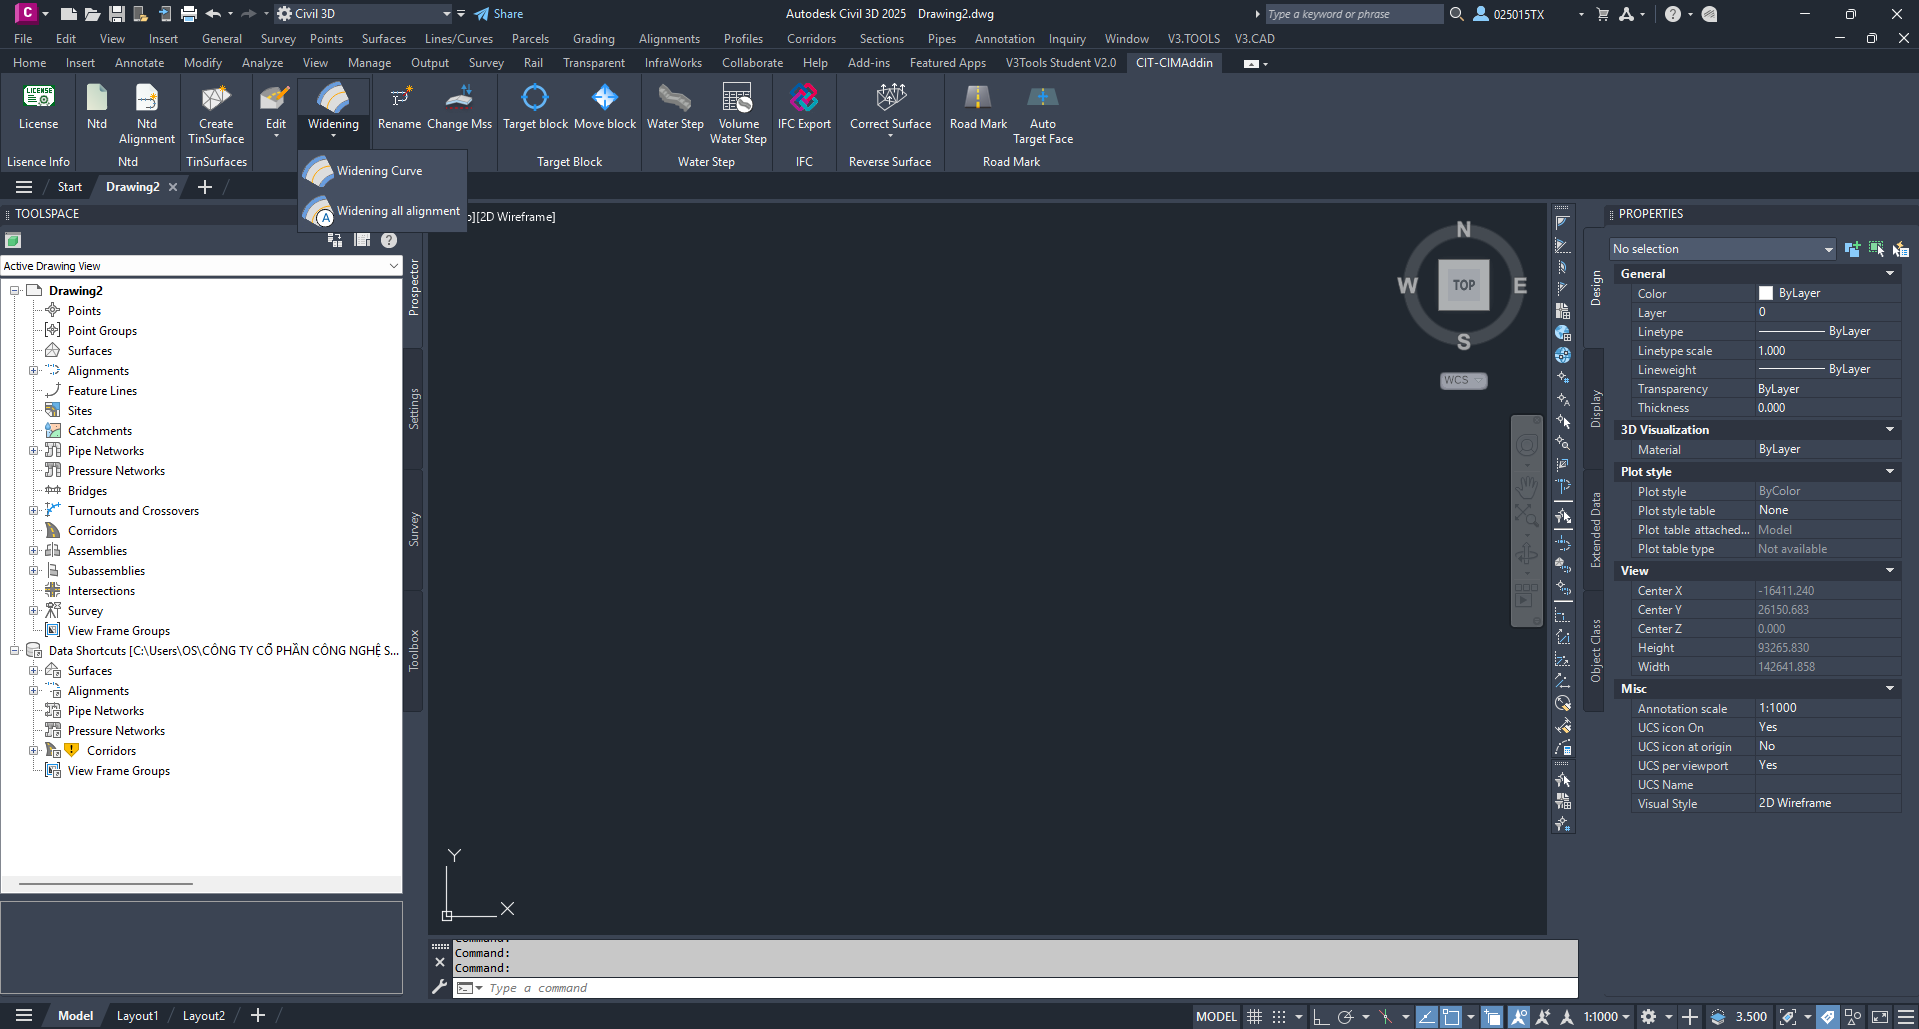Expand the Pipe Networks tree node

[33, 451]
